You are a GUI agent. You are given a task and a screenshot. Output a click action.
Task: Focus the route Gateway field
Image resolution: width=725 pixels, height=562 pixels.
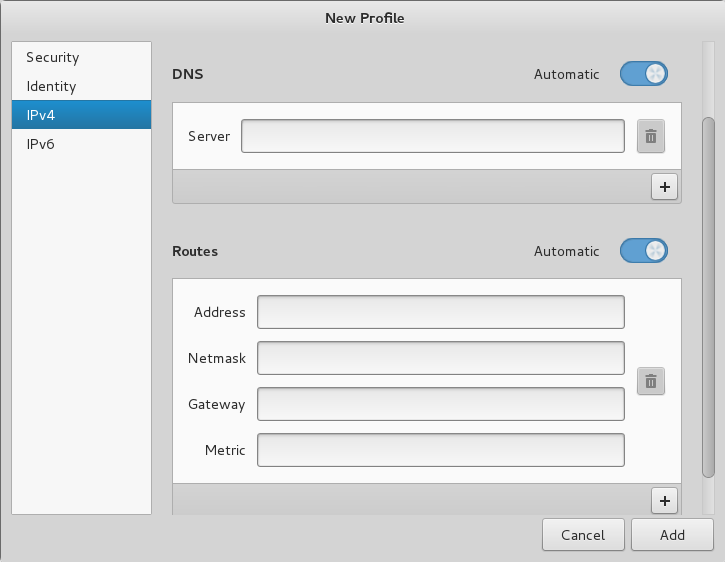coord(441,404)
